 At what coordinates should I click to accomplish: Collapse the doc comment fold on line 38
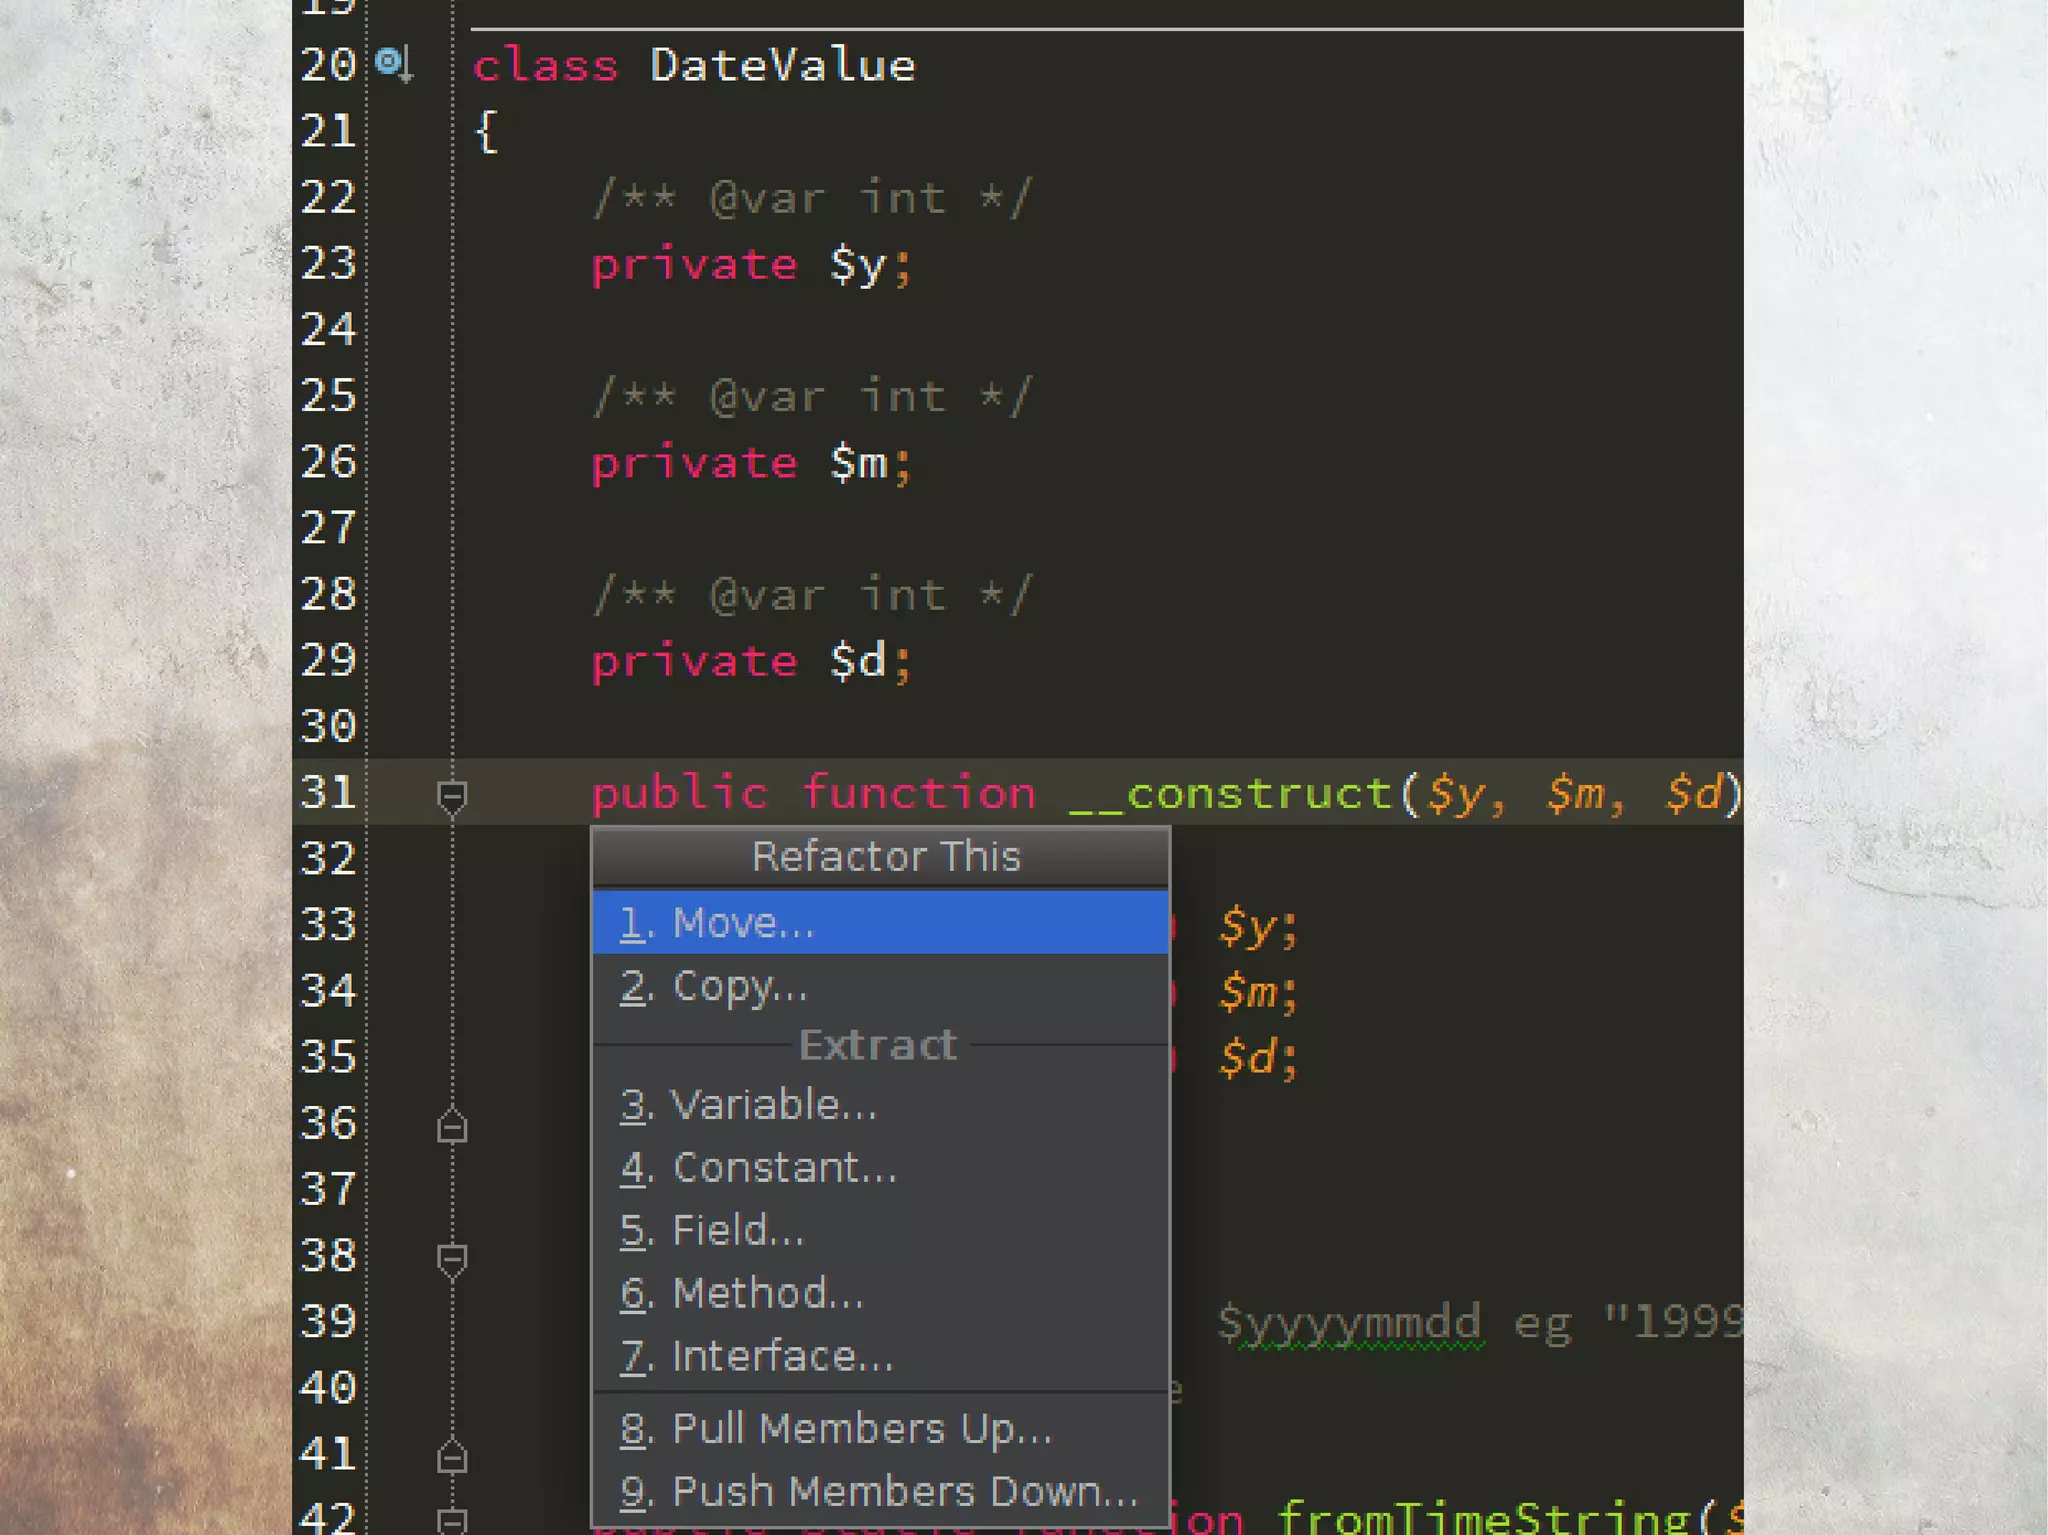coord(452,1259)
